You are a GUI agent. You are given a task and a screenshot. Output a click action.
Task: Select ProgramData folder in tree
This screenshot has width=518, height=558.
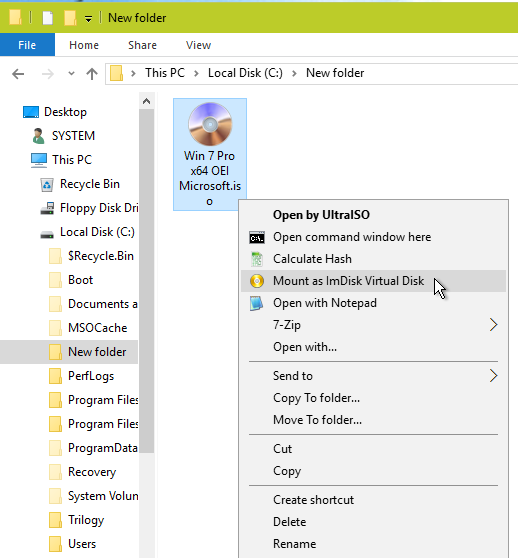coord(103,448)
